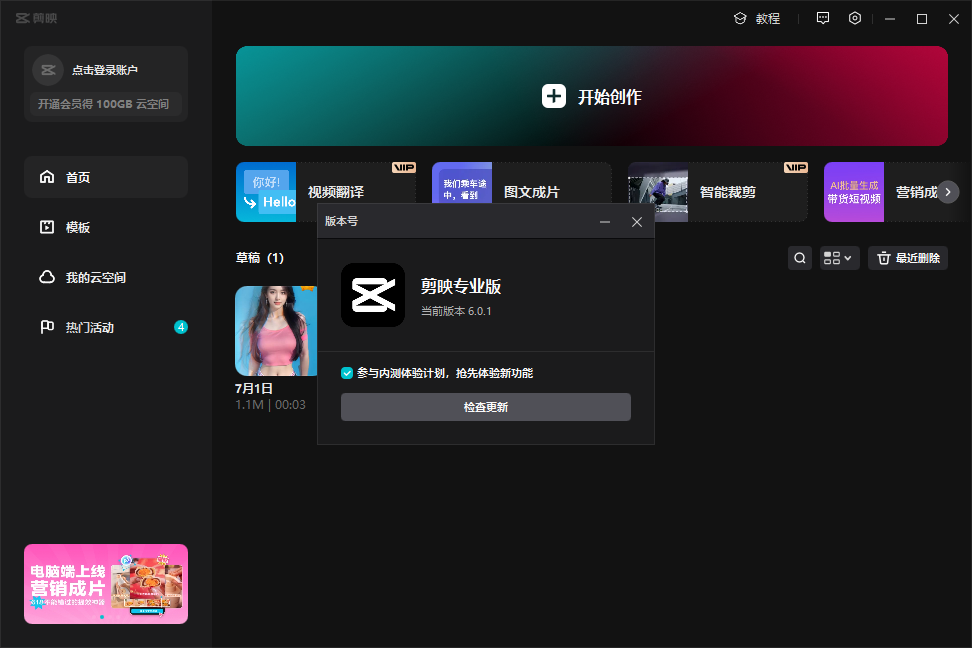Click the 电脑端上线 营销成片 promo banner
The width and height of the screenshot is (972, 648).
tap(106, 584)
